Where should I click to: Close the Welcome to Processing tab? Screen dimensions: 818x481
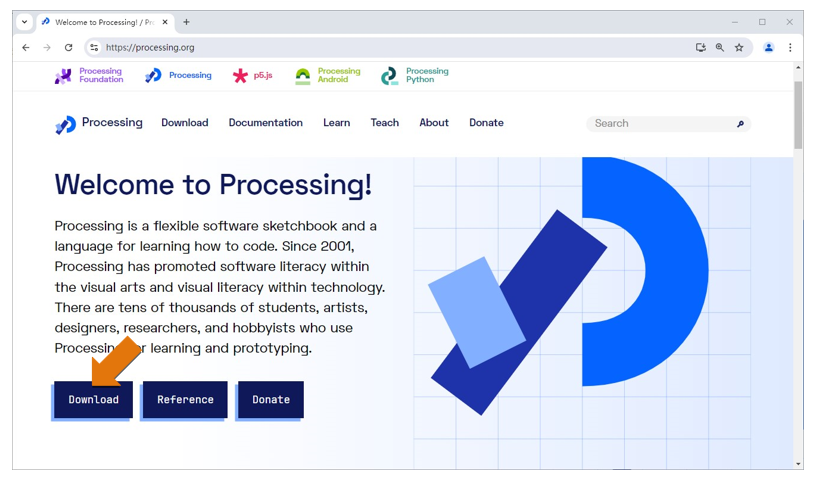(x=165, y=22)
